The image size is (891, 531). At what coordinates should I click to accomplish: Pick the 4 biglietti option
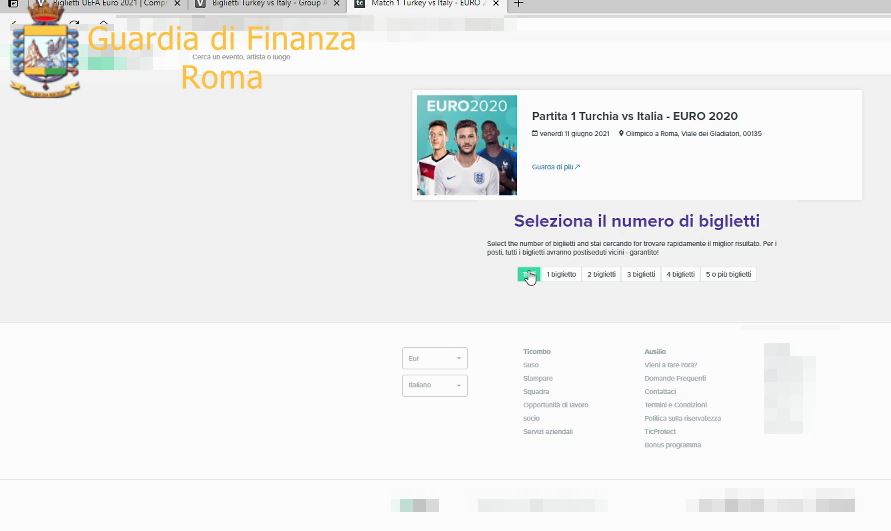680,274
